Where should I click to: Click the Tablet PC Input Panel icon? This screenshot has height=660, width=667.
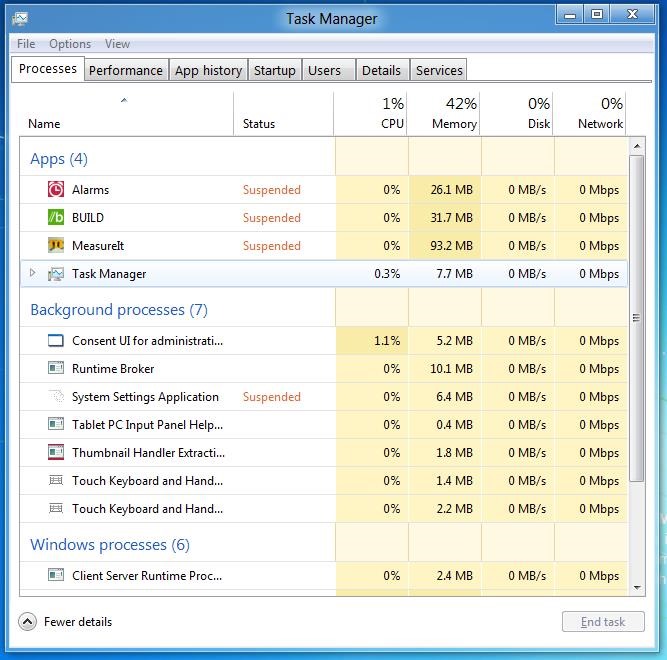(x=56, y=424)
